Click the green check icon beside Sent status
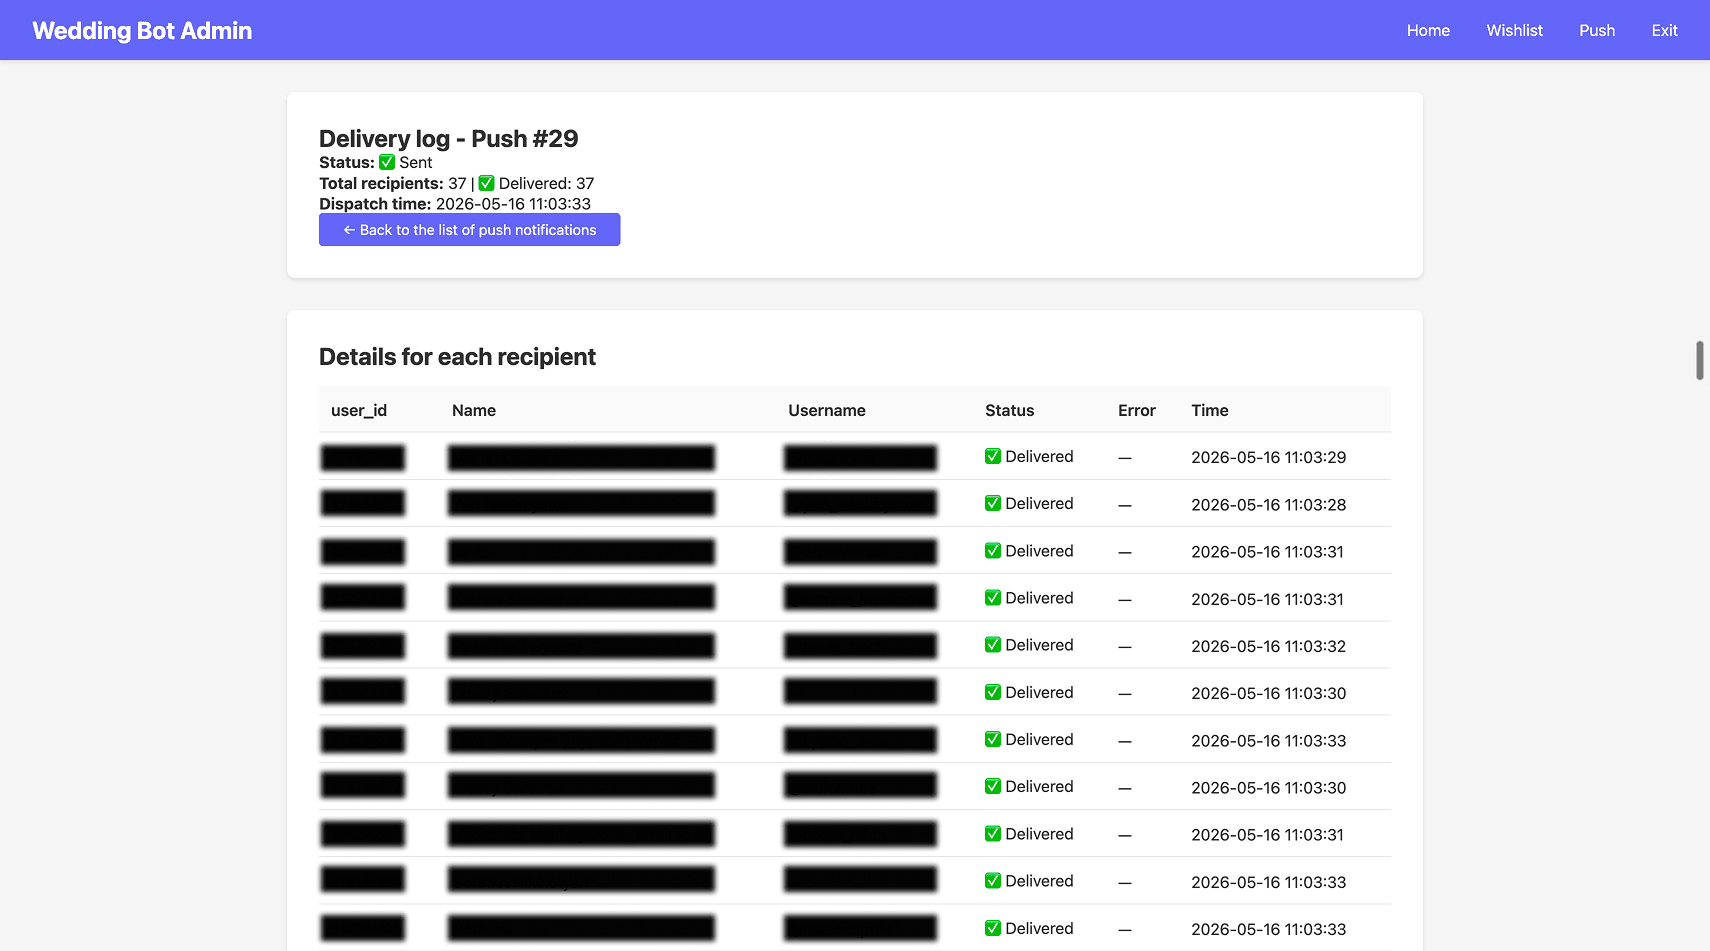Image resolution: width=1710 pixels, height=951 pixels. point(387,162)
